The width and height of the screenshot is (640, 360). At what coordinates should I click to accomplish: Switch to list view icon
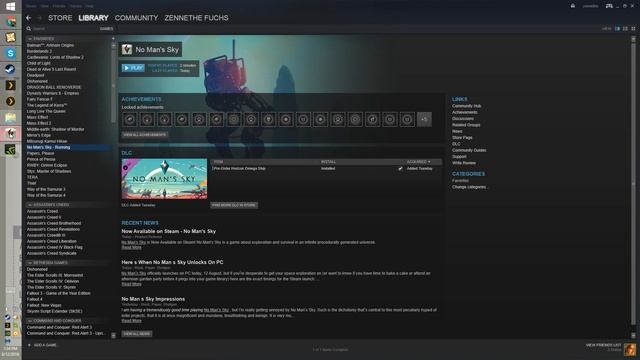(x=625, y=29)
